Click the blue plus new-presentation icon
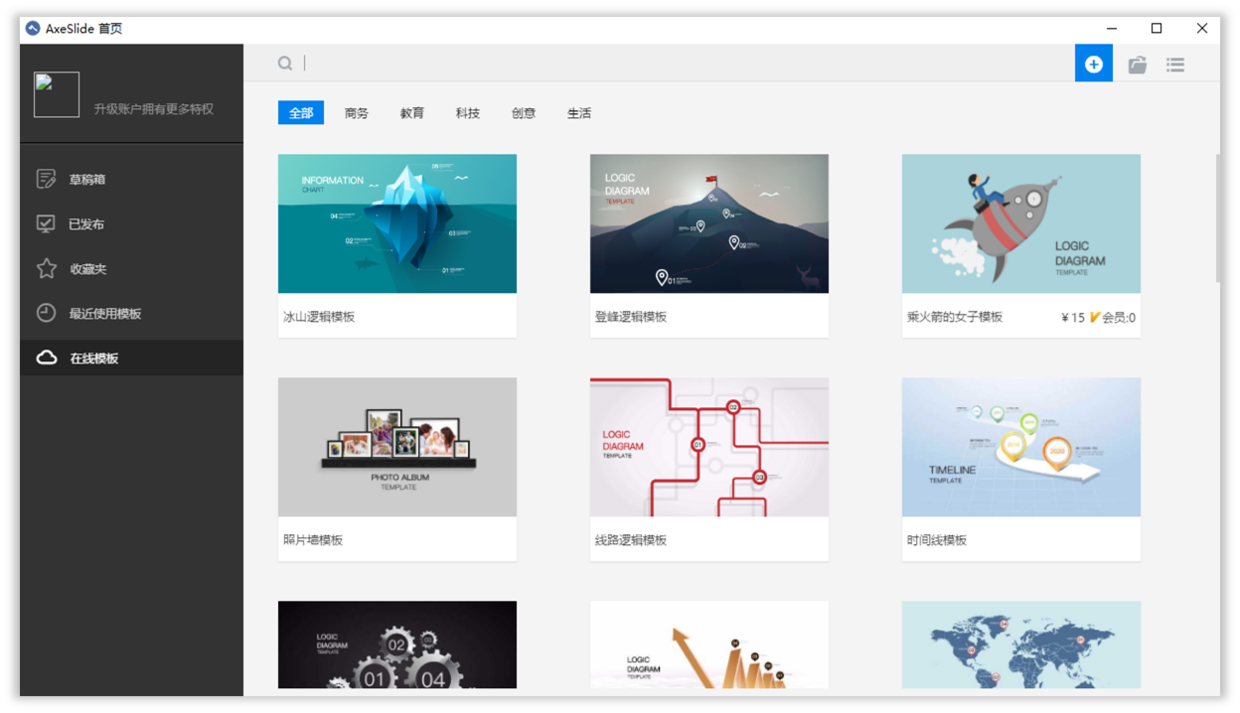1240x713 pixels. tap(1093, 64)
